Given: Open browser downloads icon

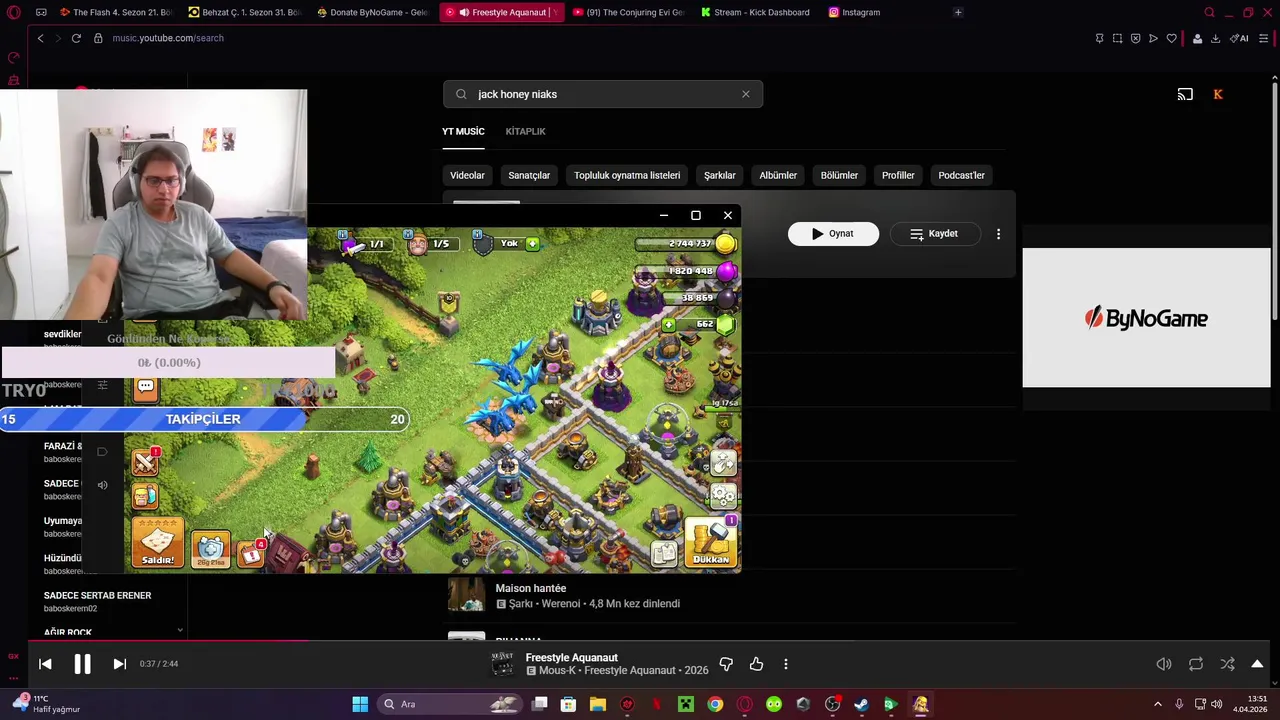Looking at the screenshot, I should pos(1215,38).
